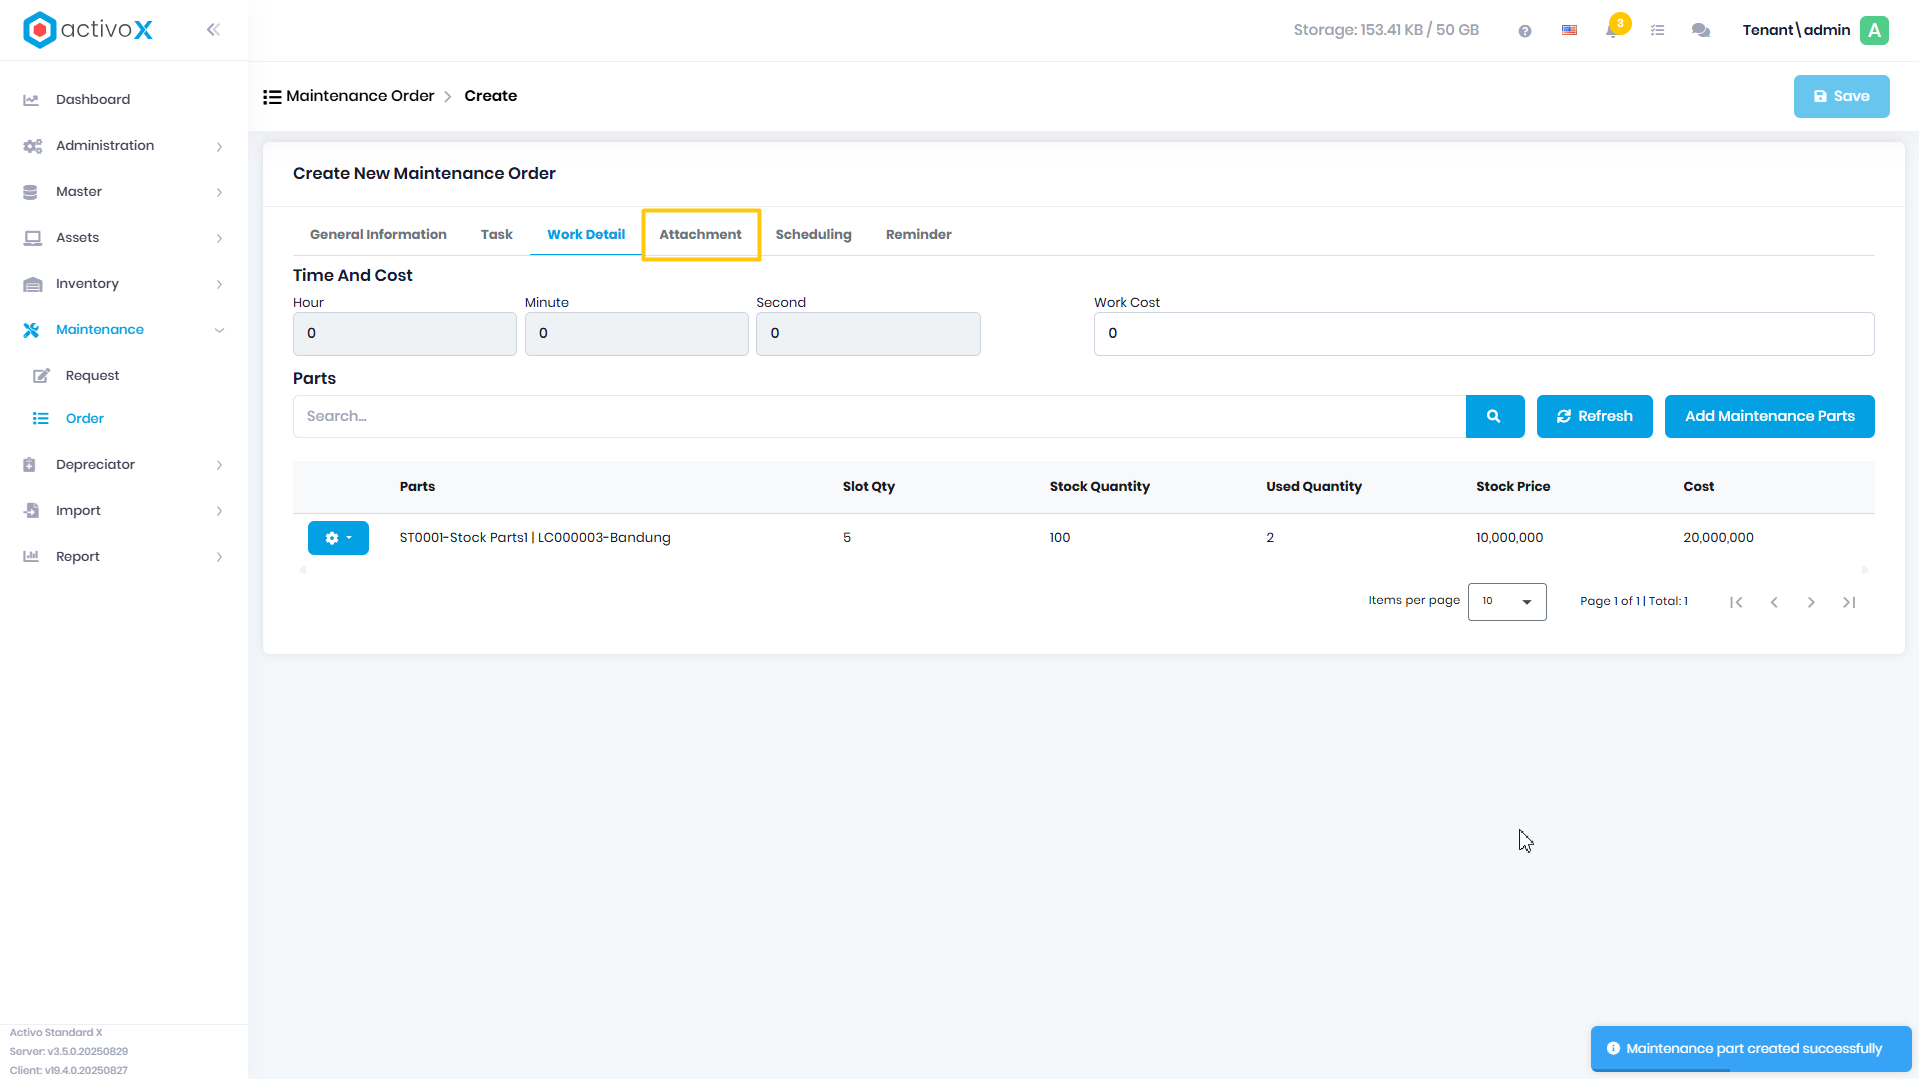Click the activoX logo
This screenshot has width=1919, height=1079.
point(88,30)
